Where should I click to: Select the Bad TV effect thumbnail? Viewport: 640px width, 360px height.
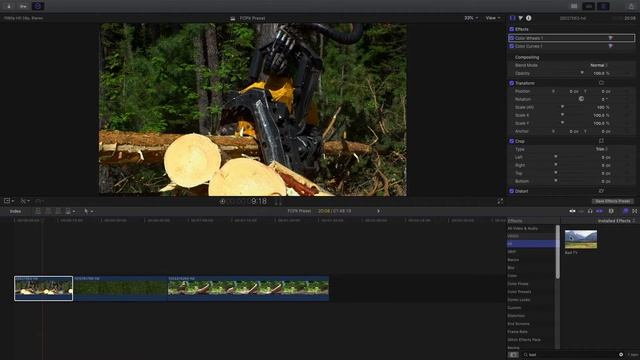(x=581, y=239)
